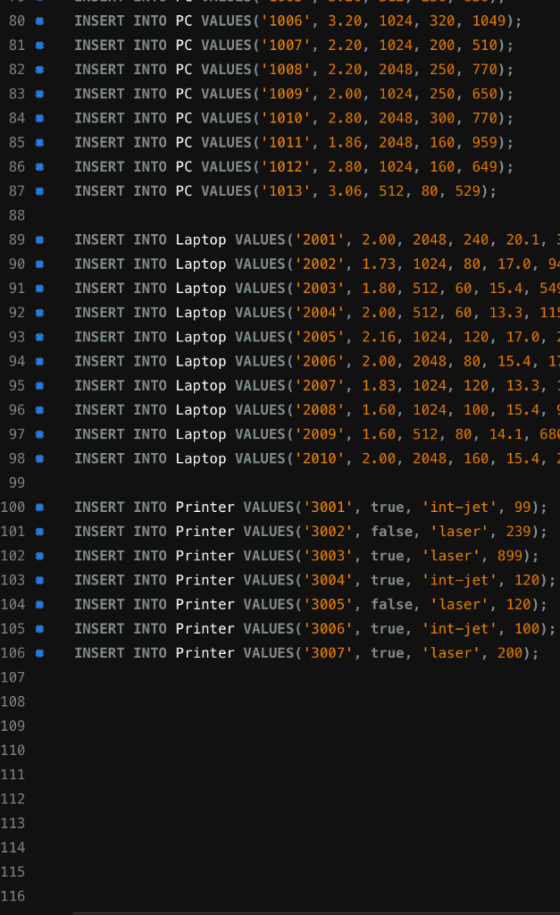Click the price 239 in Printer row

(x=519, y=532)
